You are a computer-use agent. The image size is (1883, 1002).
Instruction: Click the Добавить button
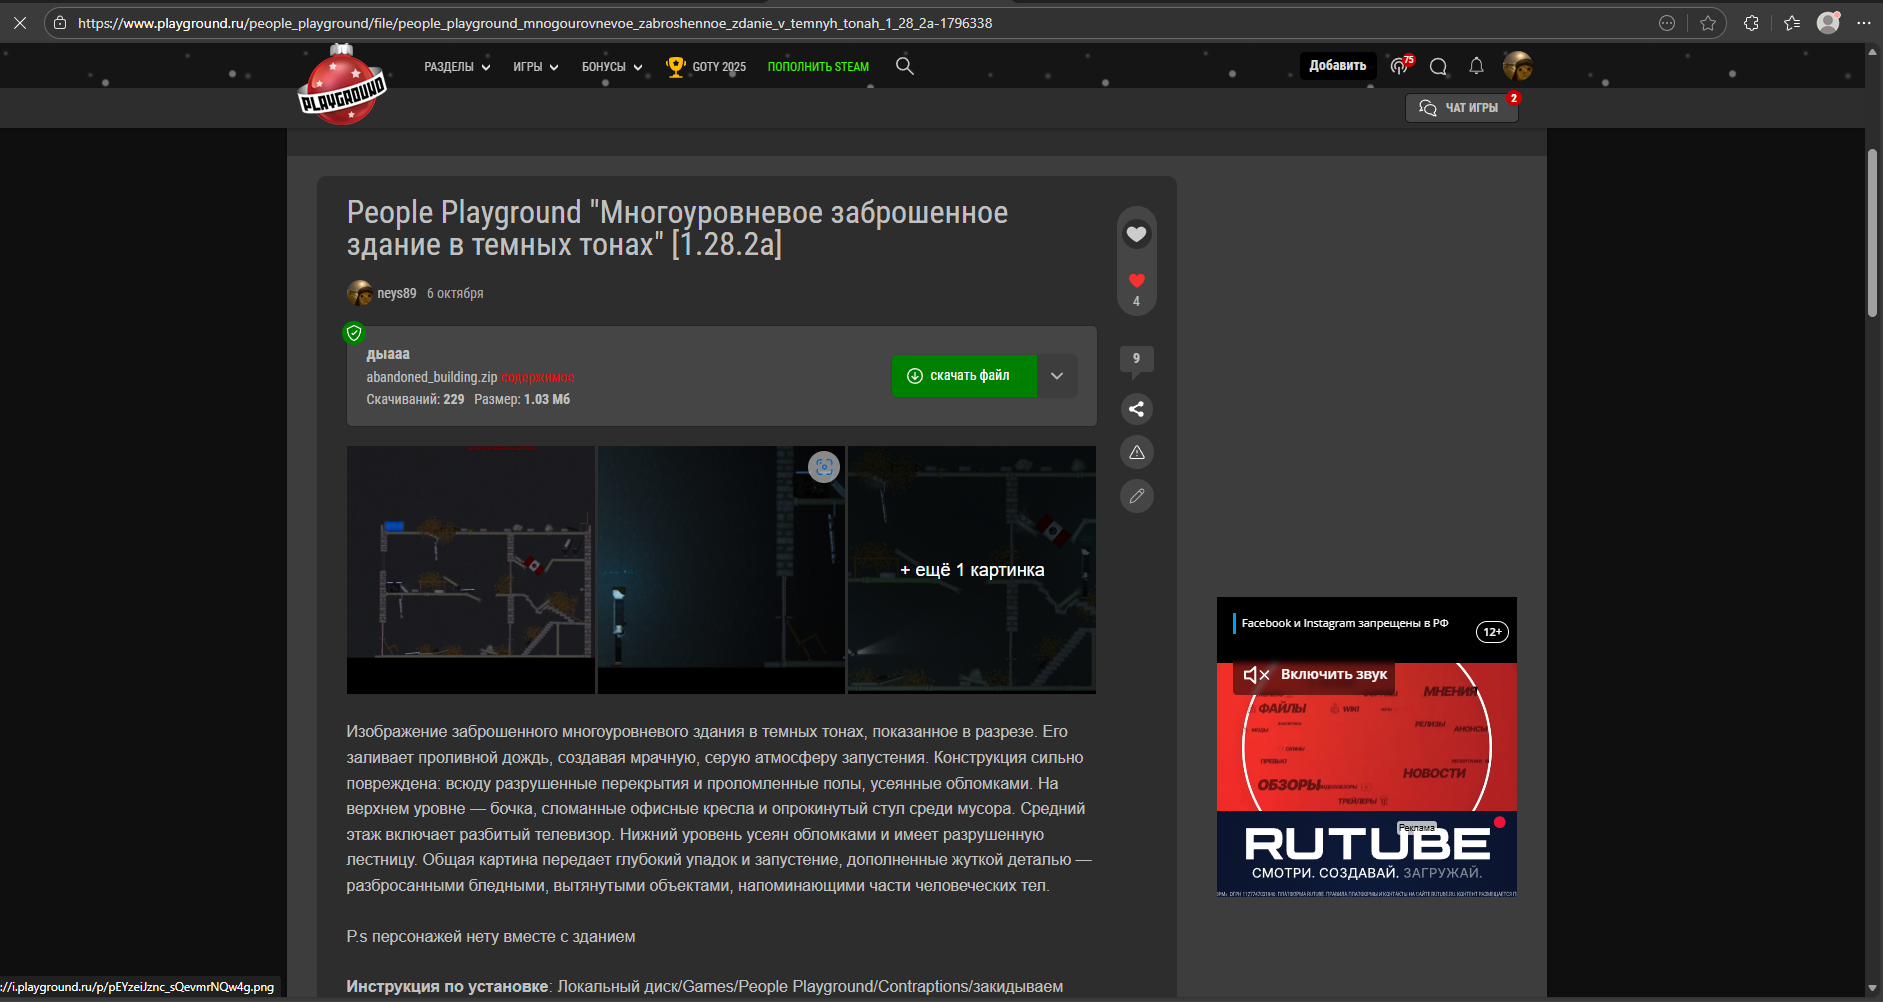pos(1337,66)
